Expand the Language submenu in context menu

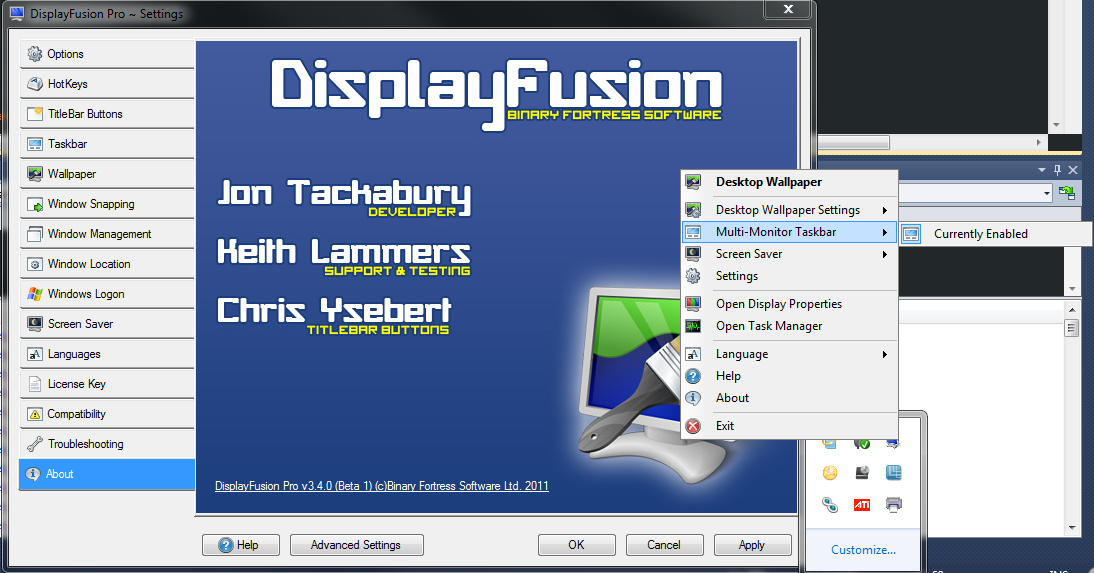coord(788,354)
